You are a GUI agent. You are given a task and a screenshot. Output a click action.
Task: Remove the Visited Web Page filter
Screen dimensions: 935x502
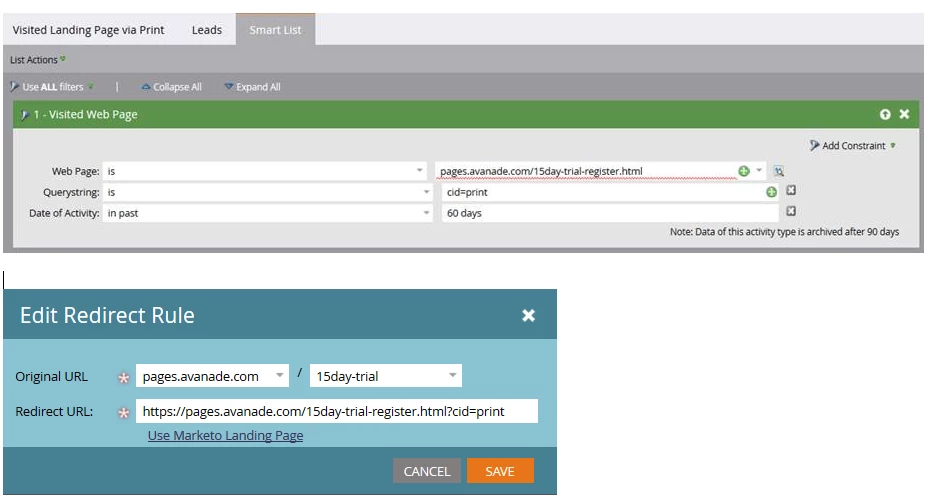click(x=905, y=114)
